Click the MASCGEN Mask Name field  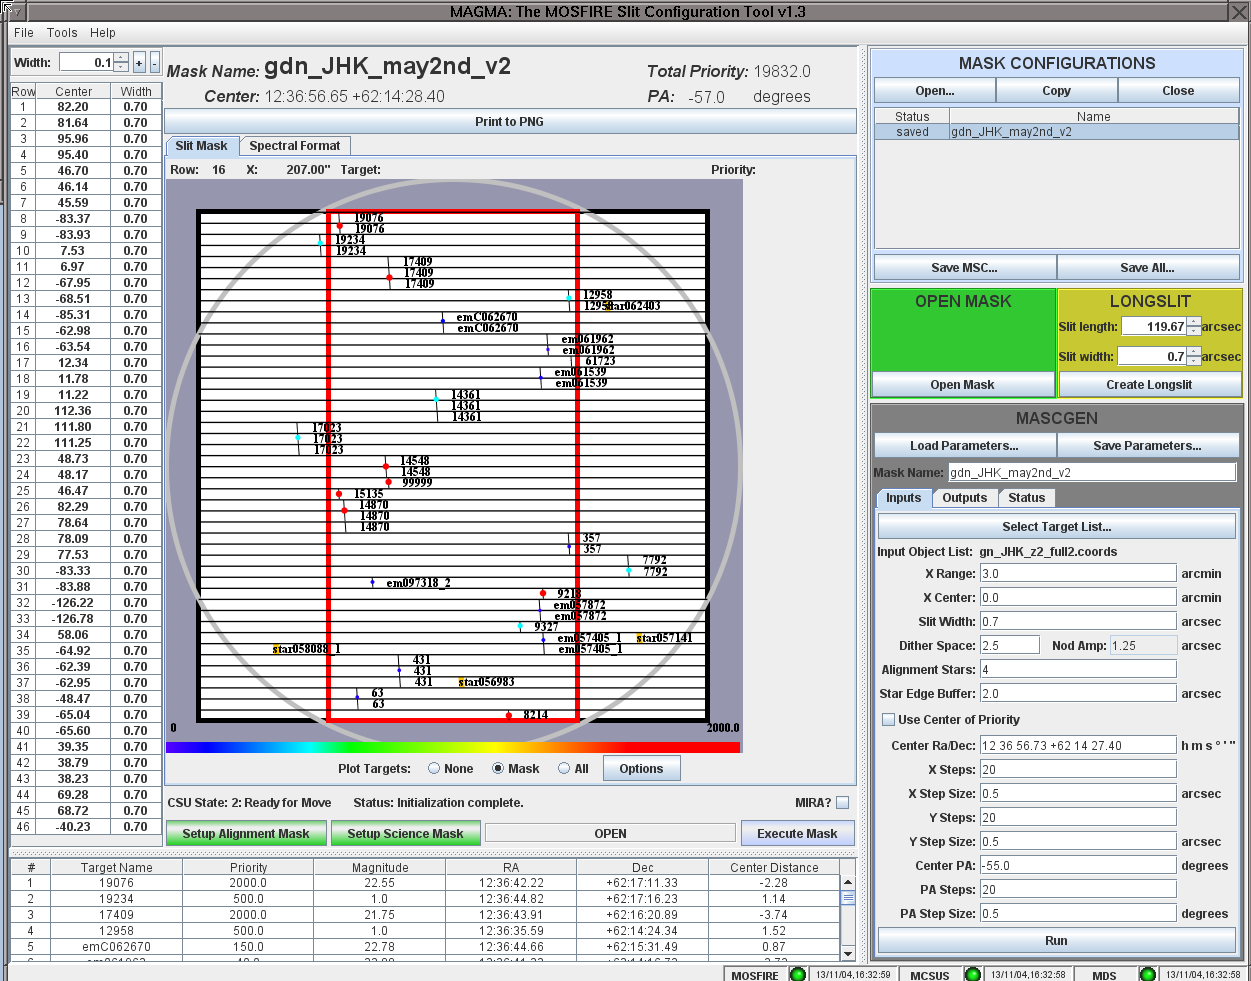[x=1092, y=473]
